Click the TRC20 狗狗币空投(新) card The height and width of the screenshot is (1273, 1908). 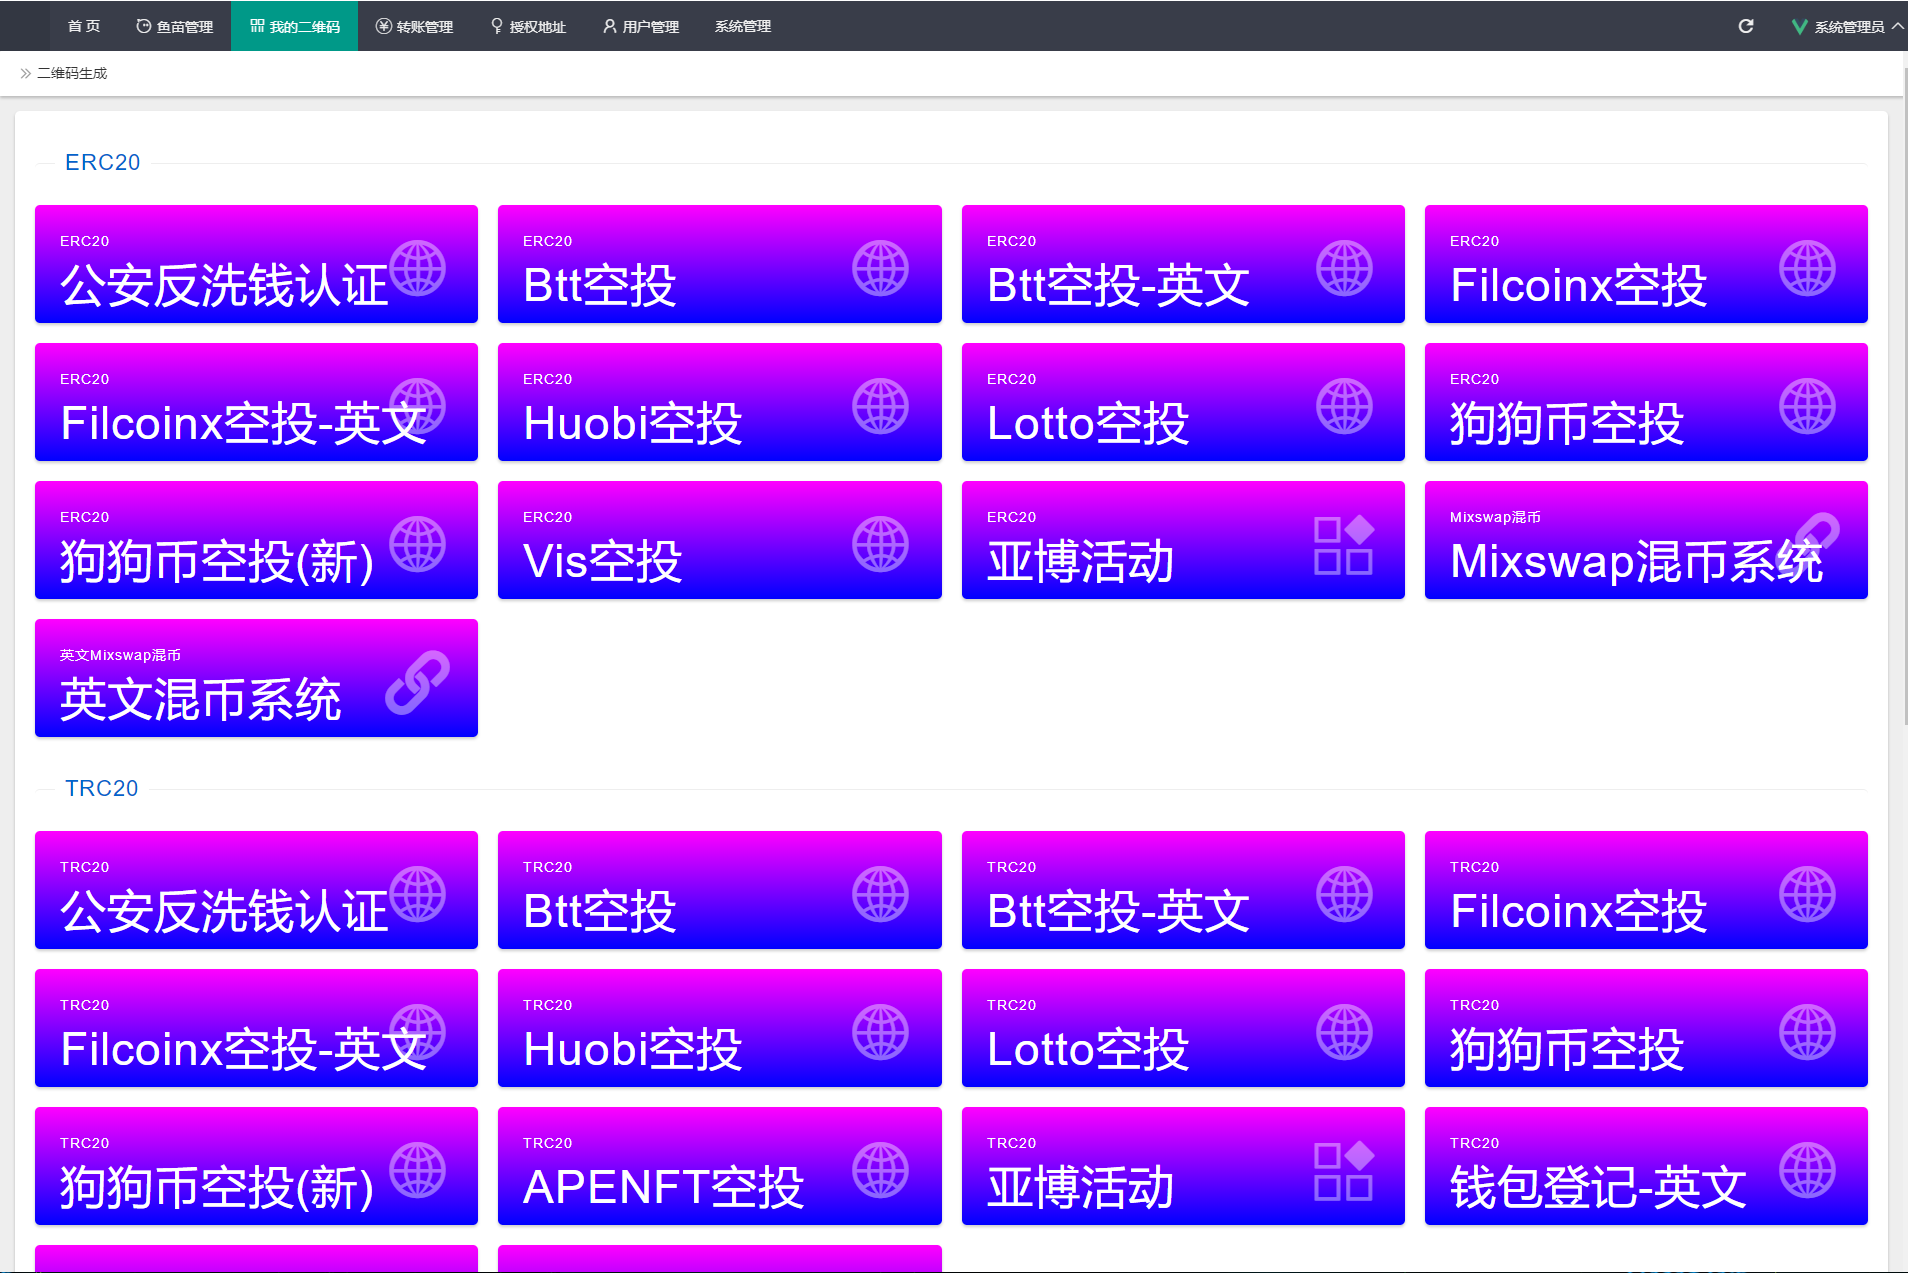click(256, 1166)
